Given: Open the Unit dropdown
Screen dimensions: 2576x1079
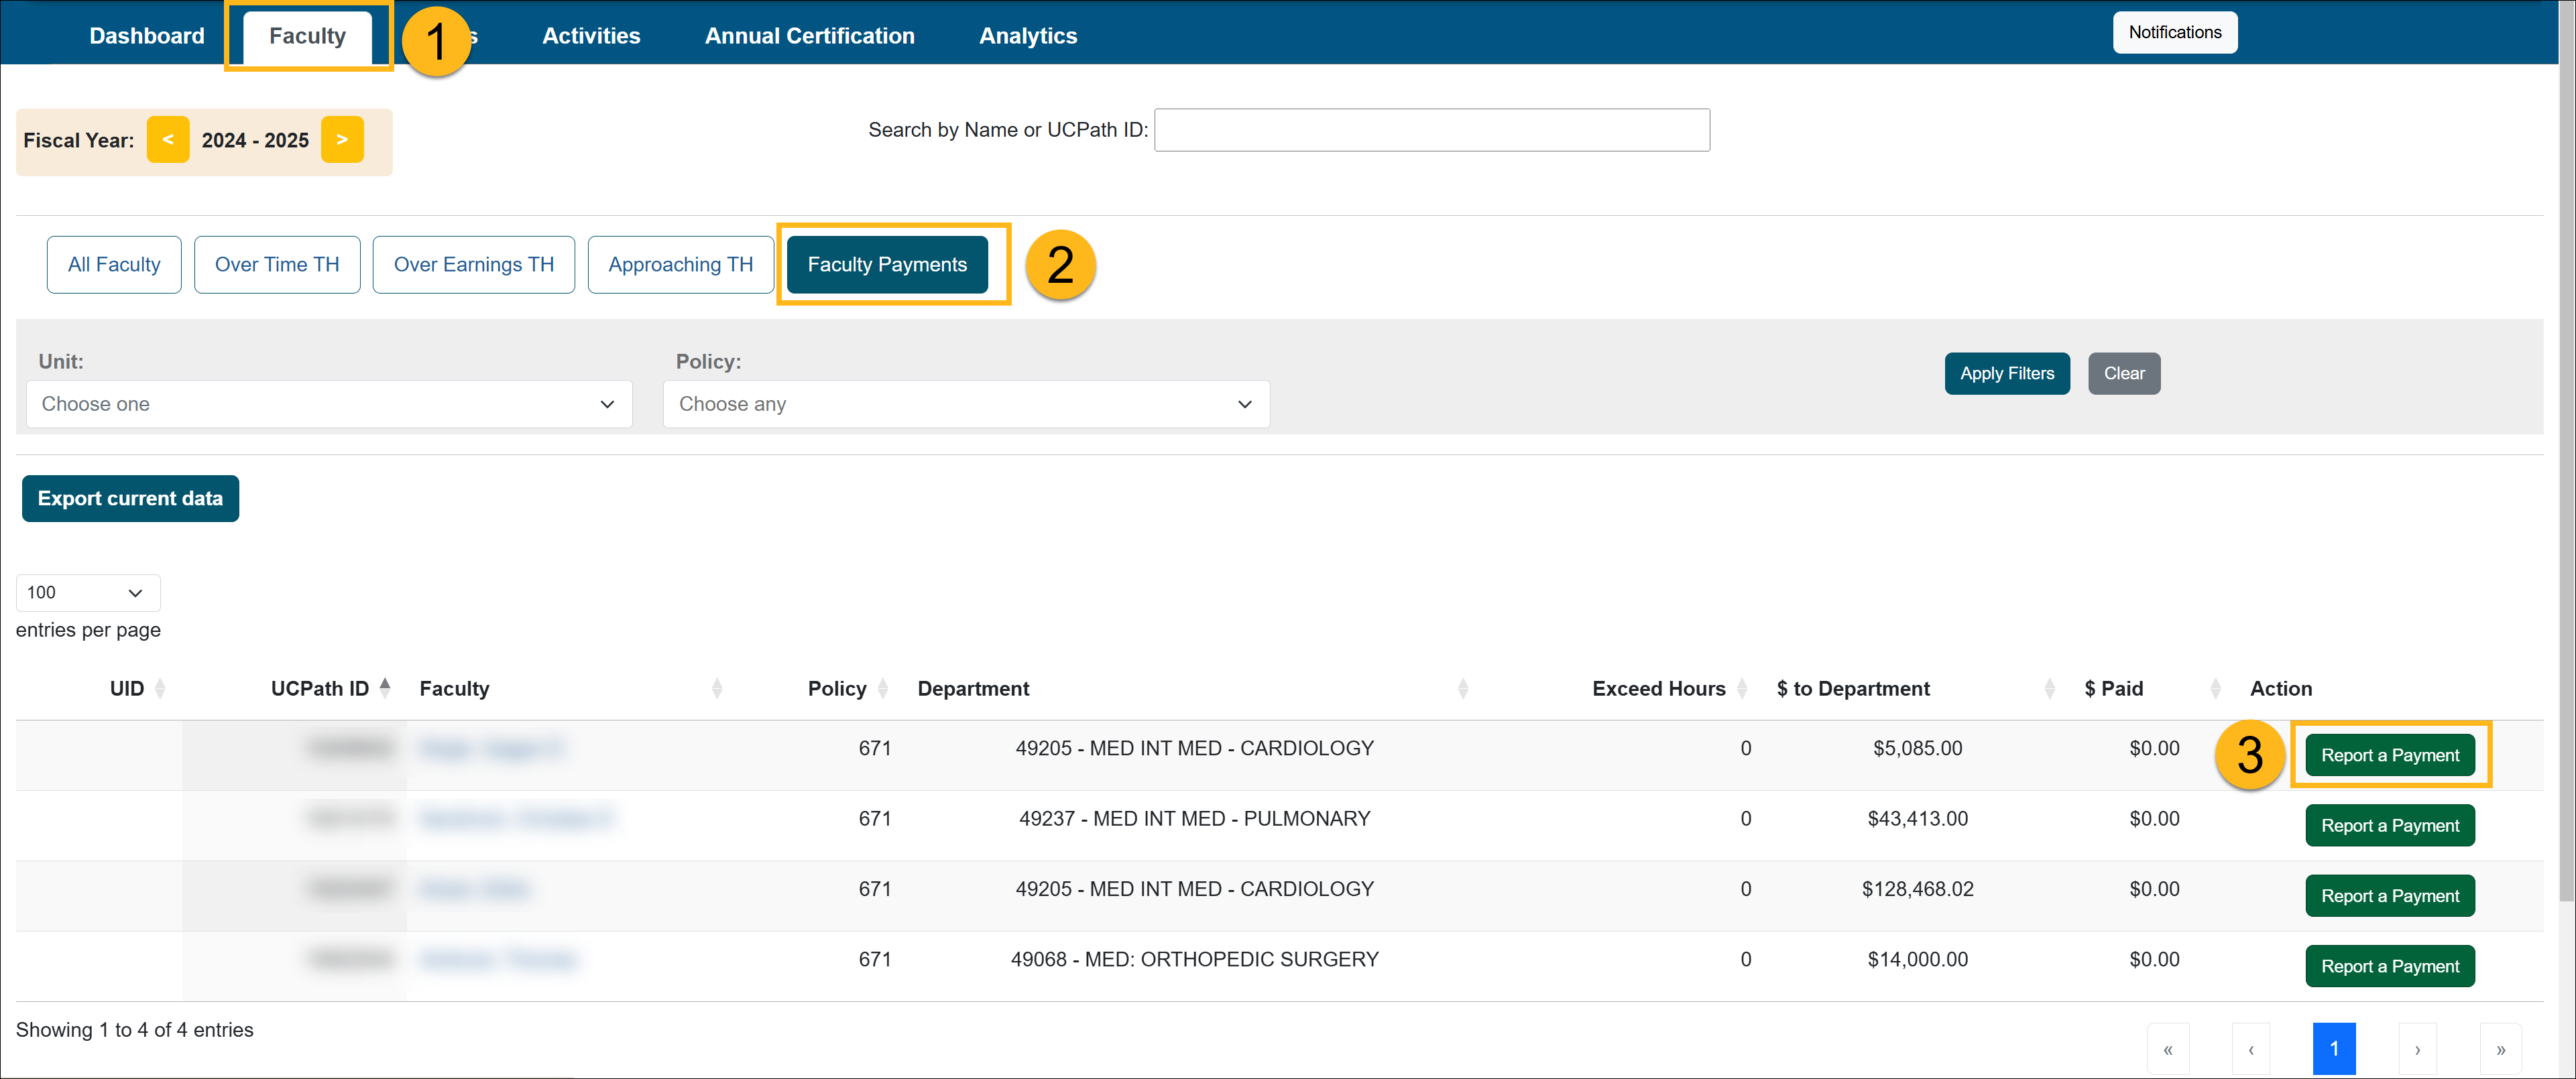Looking at the screenshot, I should tap(329, 404).
